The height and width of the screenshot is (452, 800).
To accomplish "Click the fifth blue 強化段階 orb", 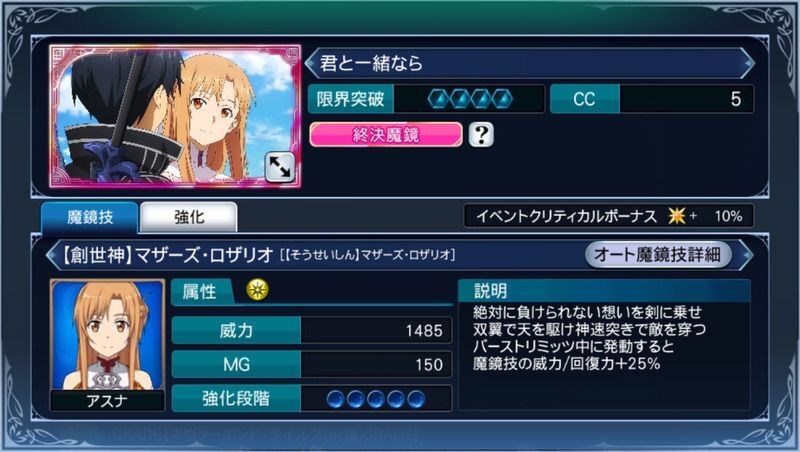I will point(416,399).
